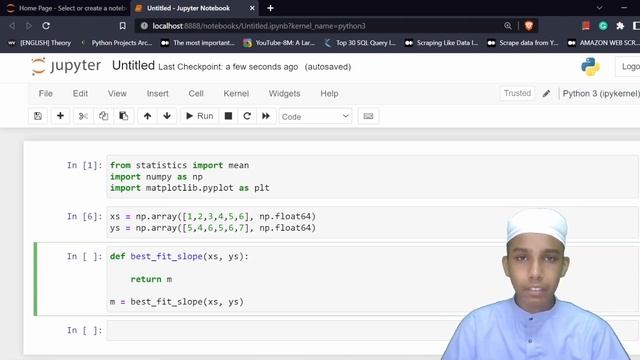Open the View menu
This screenshot has width=640, height=360.
click(117, 93)
